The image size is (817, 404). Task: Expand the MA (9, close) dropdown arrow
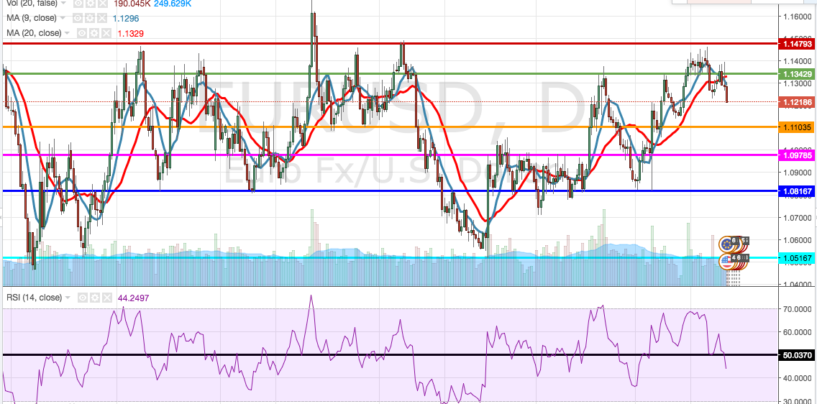coord(63,18)
